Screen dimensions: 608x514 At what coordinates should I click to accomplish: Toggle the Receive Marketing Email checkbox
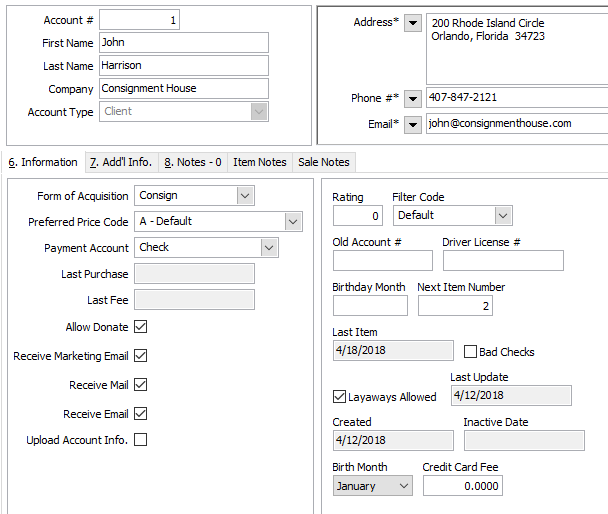(x=140, y=355)
